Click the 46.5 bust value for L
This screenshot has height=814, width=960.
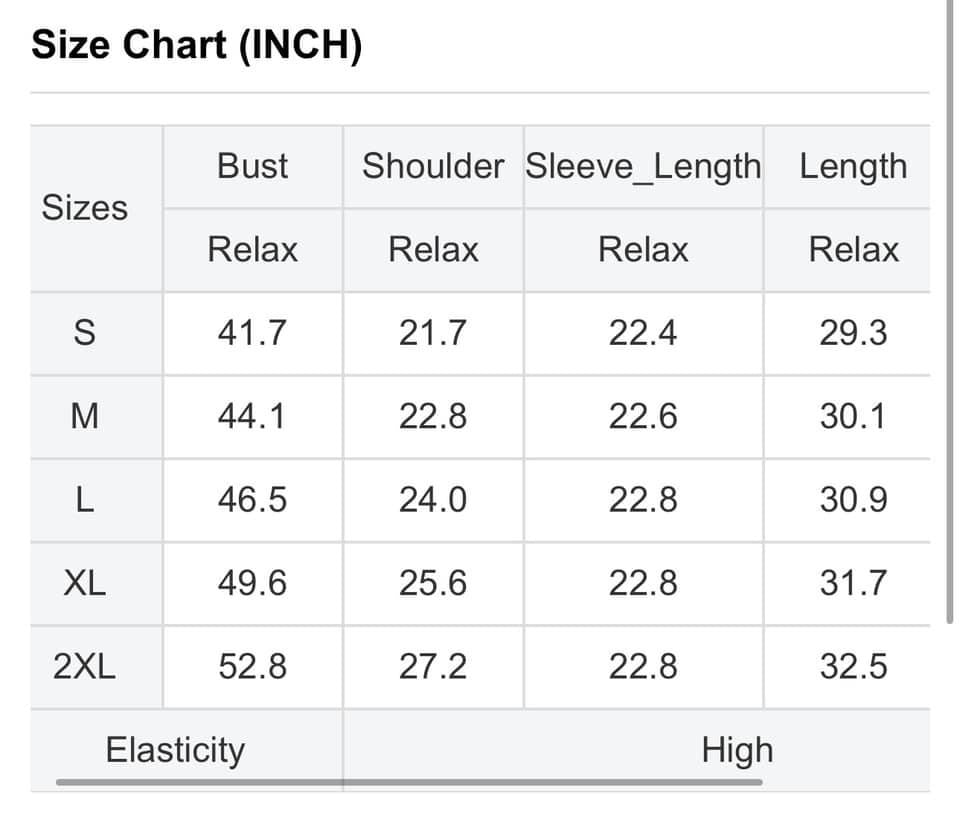point(252,499)
